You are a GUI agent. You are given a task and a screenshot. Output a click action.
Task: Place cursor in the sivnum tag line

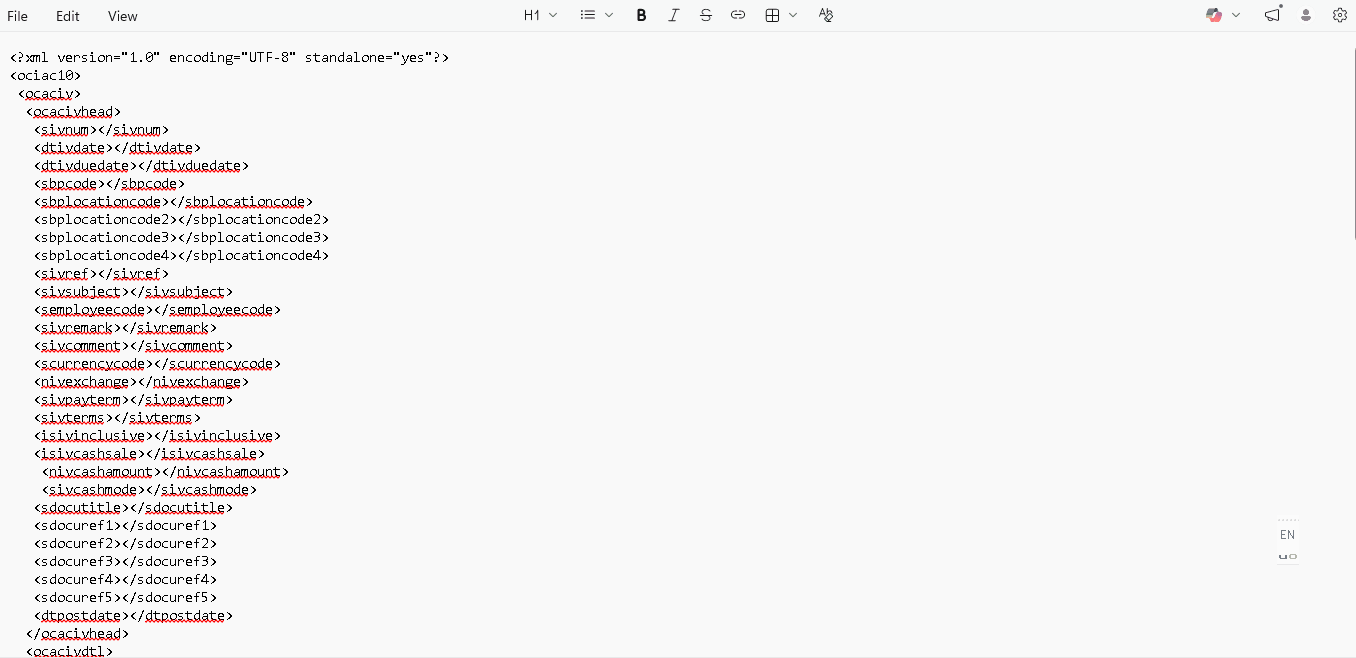click(100, 130)
